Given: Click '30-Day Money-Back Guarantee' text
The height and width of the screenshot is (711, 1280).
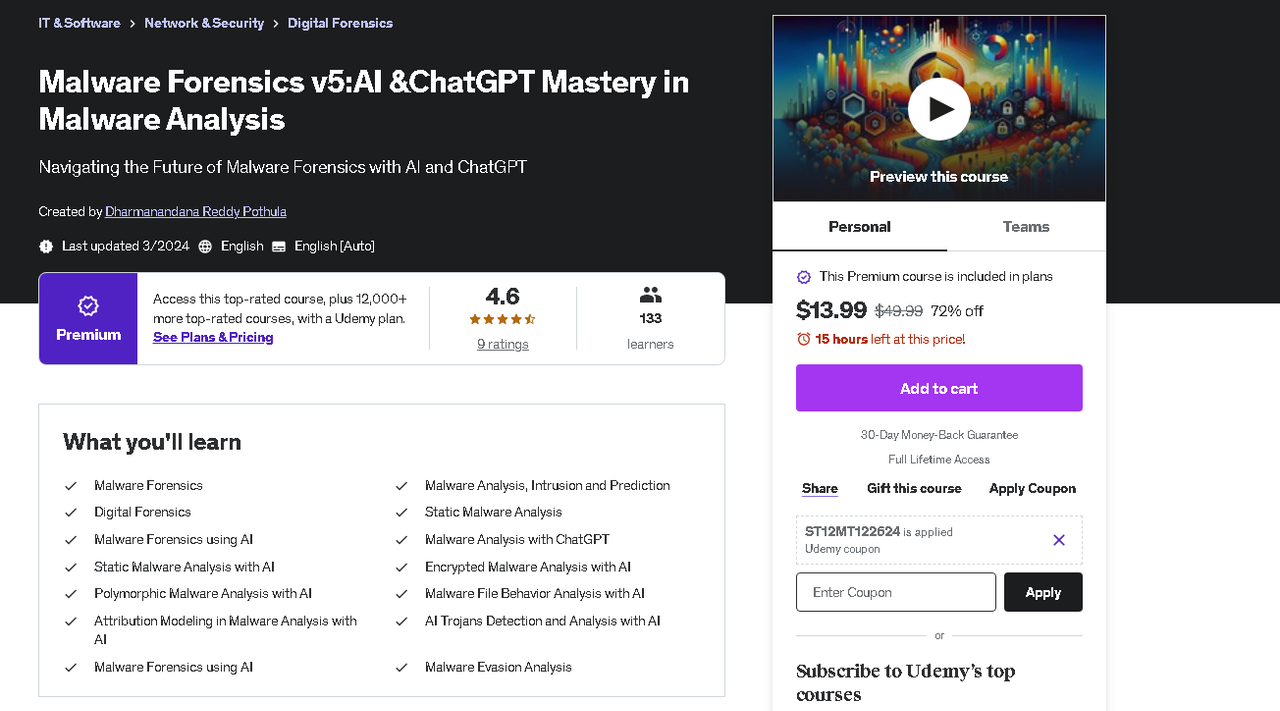Looking at the screenshot, I should click(939, 435).
